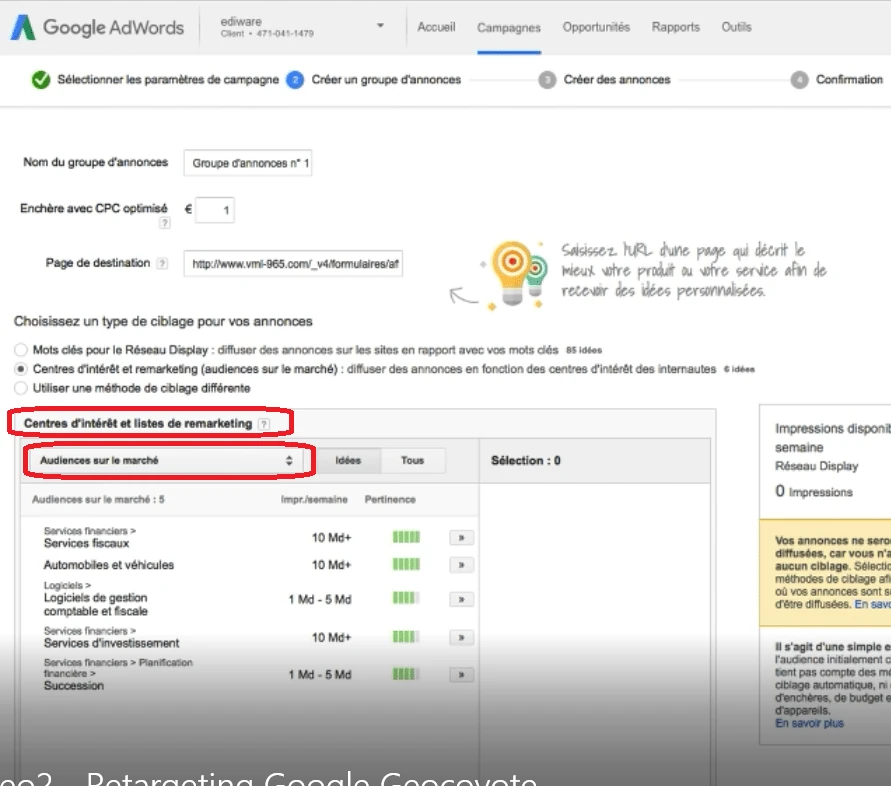This screenshot has width=891, height=786.
Task: Select Mots clés pour le Réseau Display
Action: click(21, 351)
